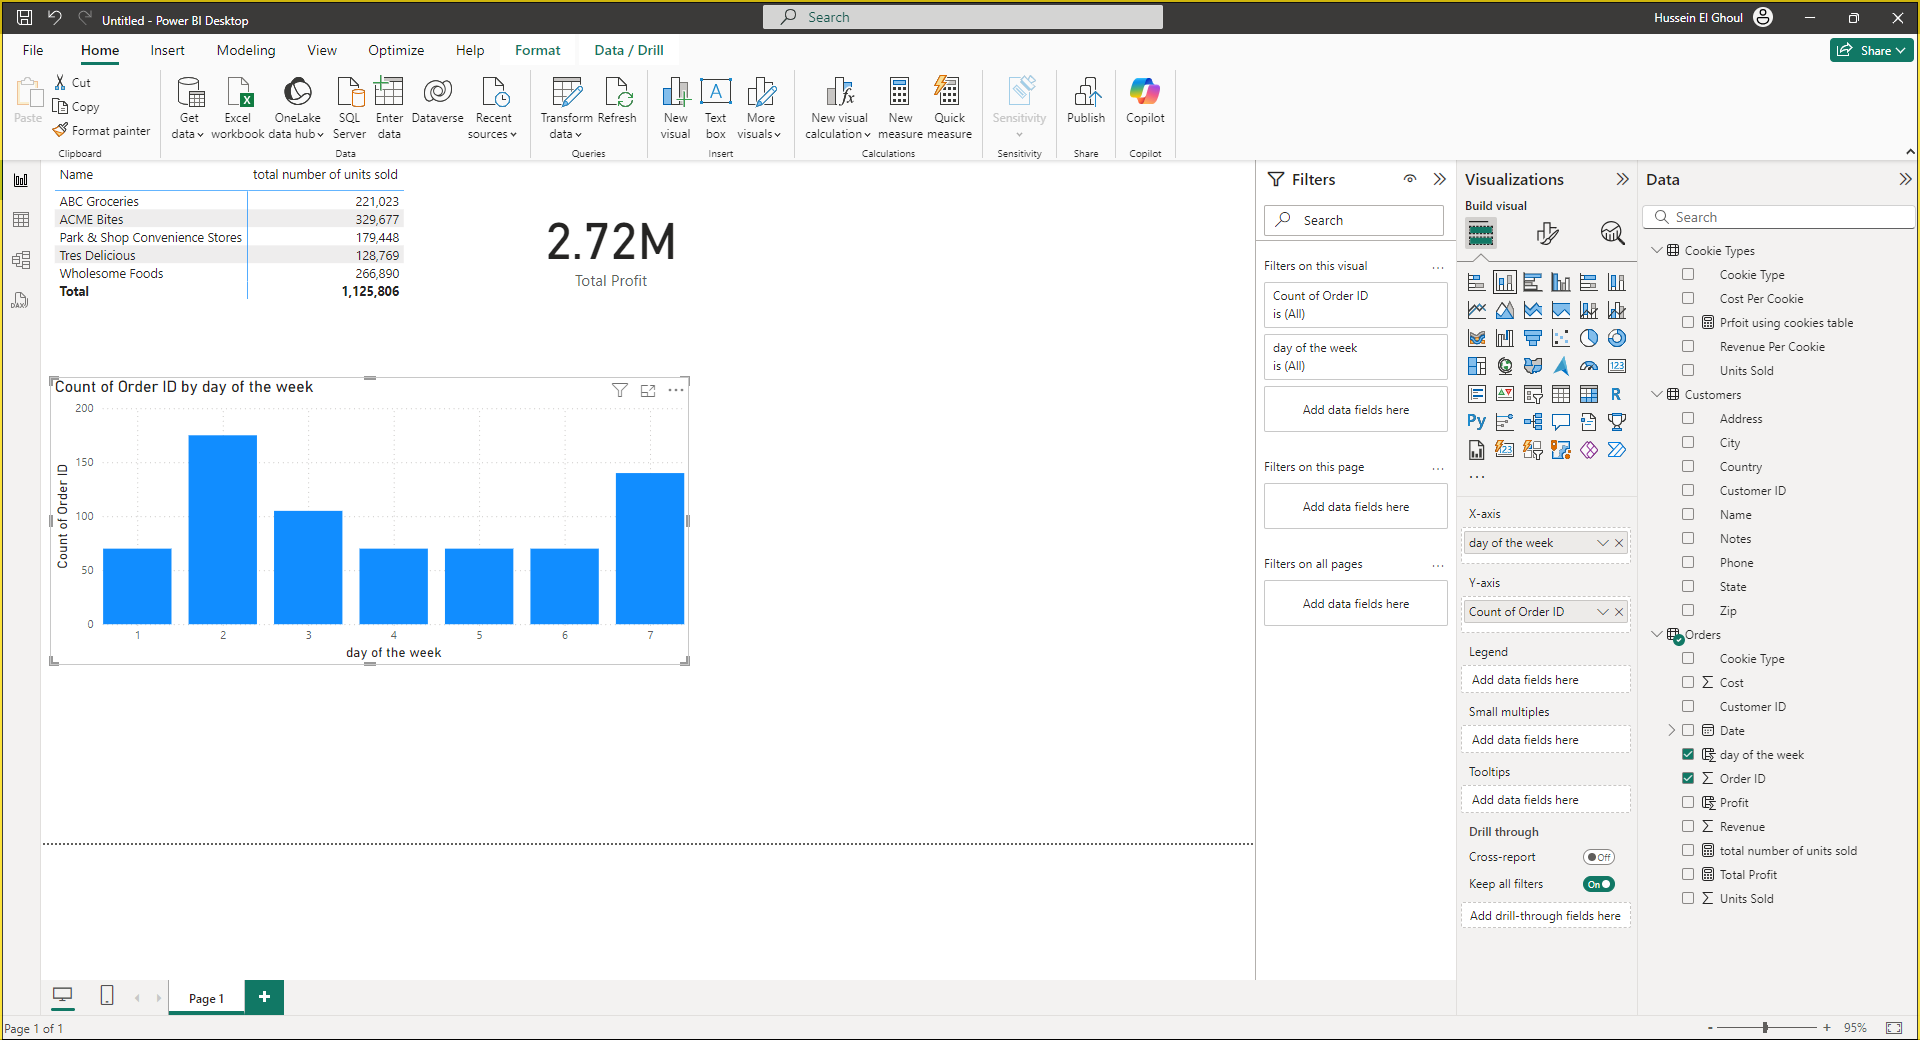Click the zoom slider handle
This screenshot has height=1040, width=1920.
(x=1766, y=1027)
